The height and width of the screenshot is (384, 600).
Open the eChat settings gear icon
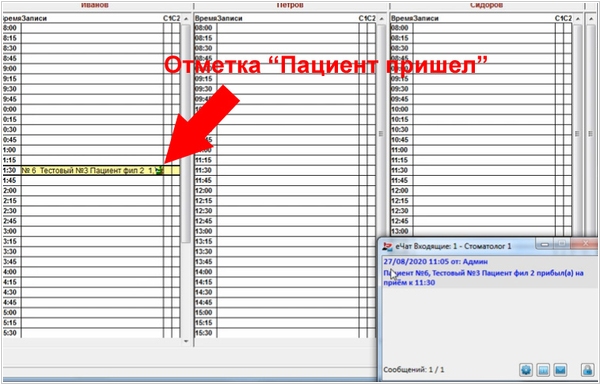pos(526,370)
